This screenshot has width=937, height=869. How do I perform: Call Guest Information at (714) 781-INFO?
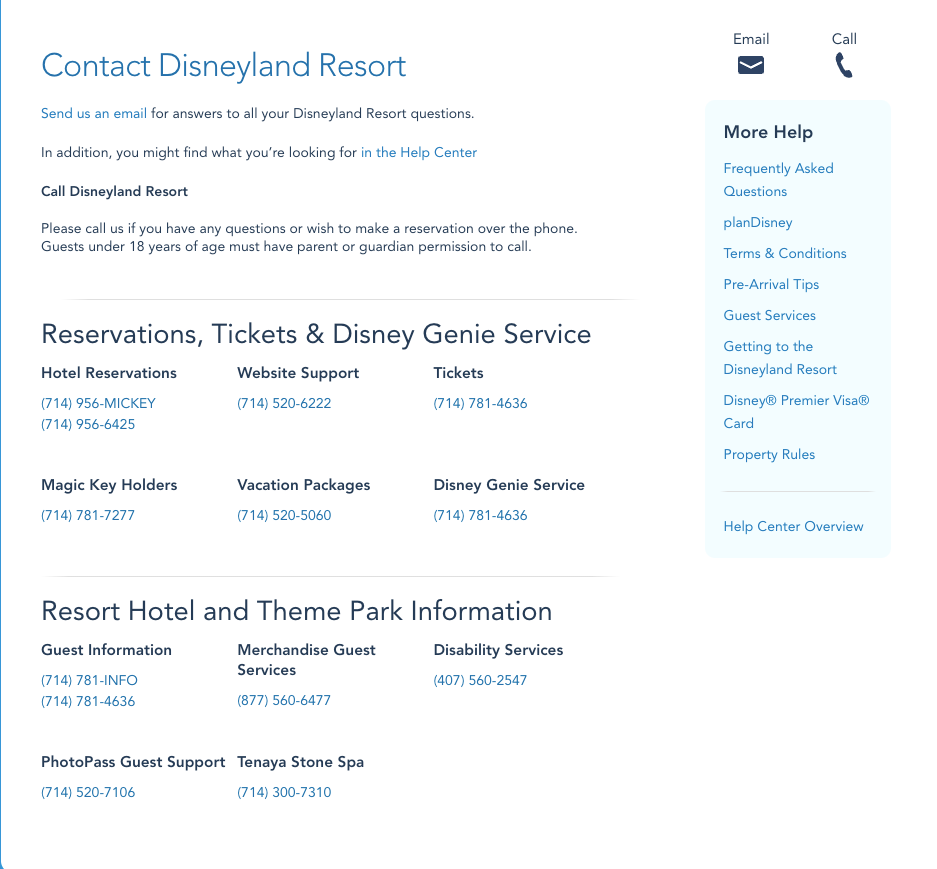(90, 680)
